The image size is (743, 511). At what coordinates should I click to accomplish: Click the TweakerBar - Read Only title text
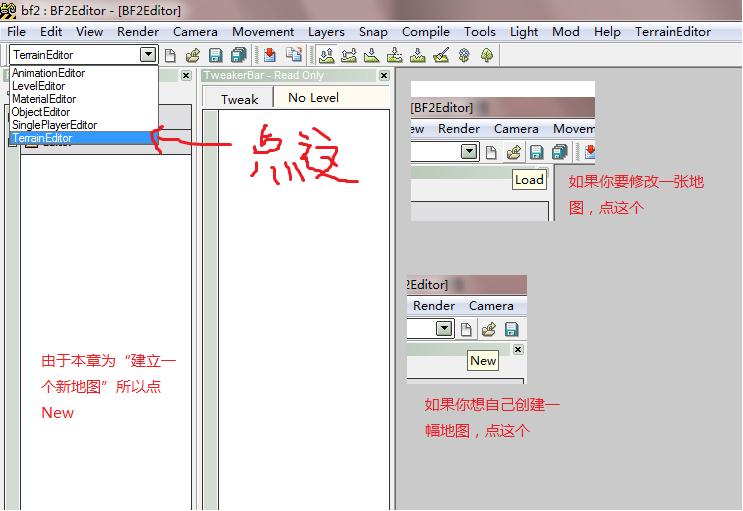(263, 75)
